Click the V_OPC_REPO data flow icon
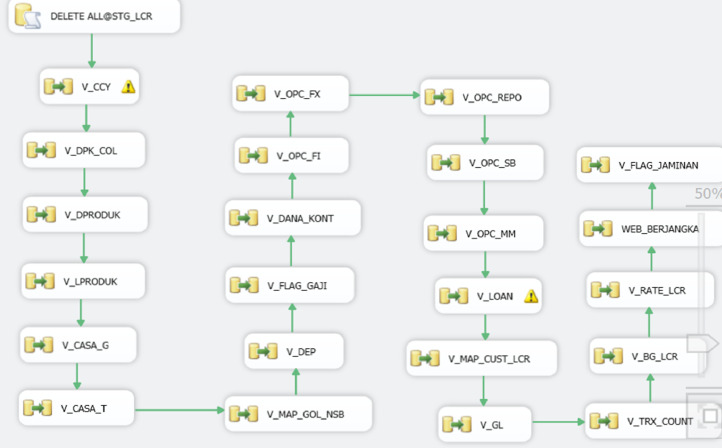The image size is (722, 448). (438, 97)
